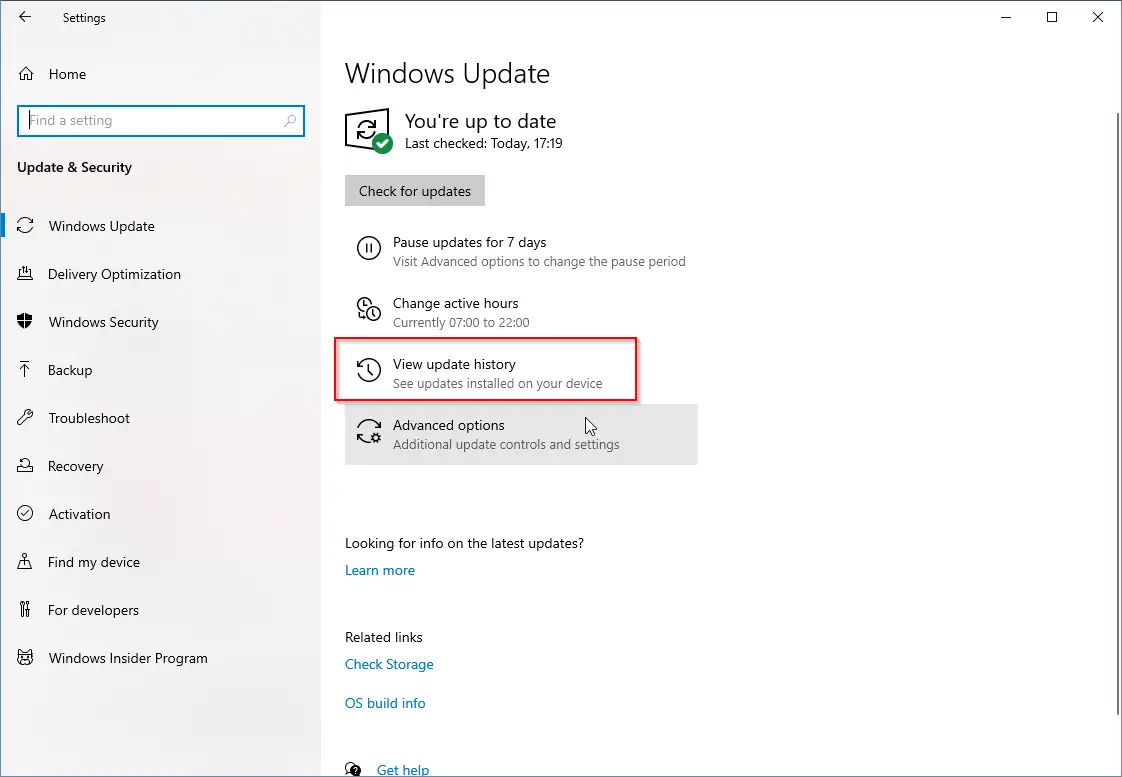The image size is (1122, 777).
Task: Maximize the Settings window
Action: [x=1052, y=16]
